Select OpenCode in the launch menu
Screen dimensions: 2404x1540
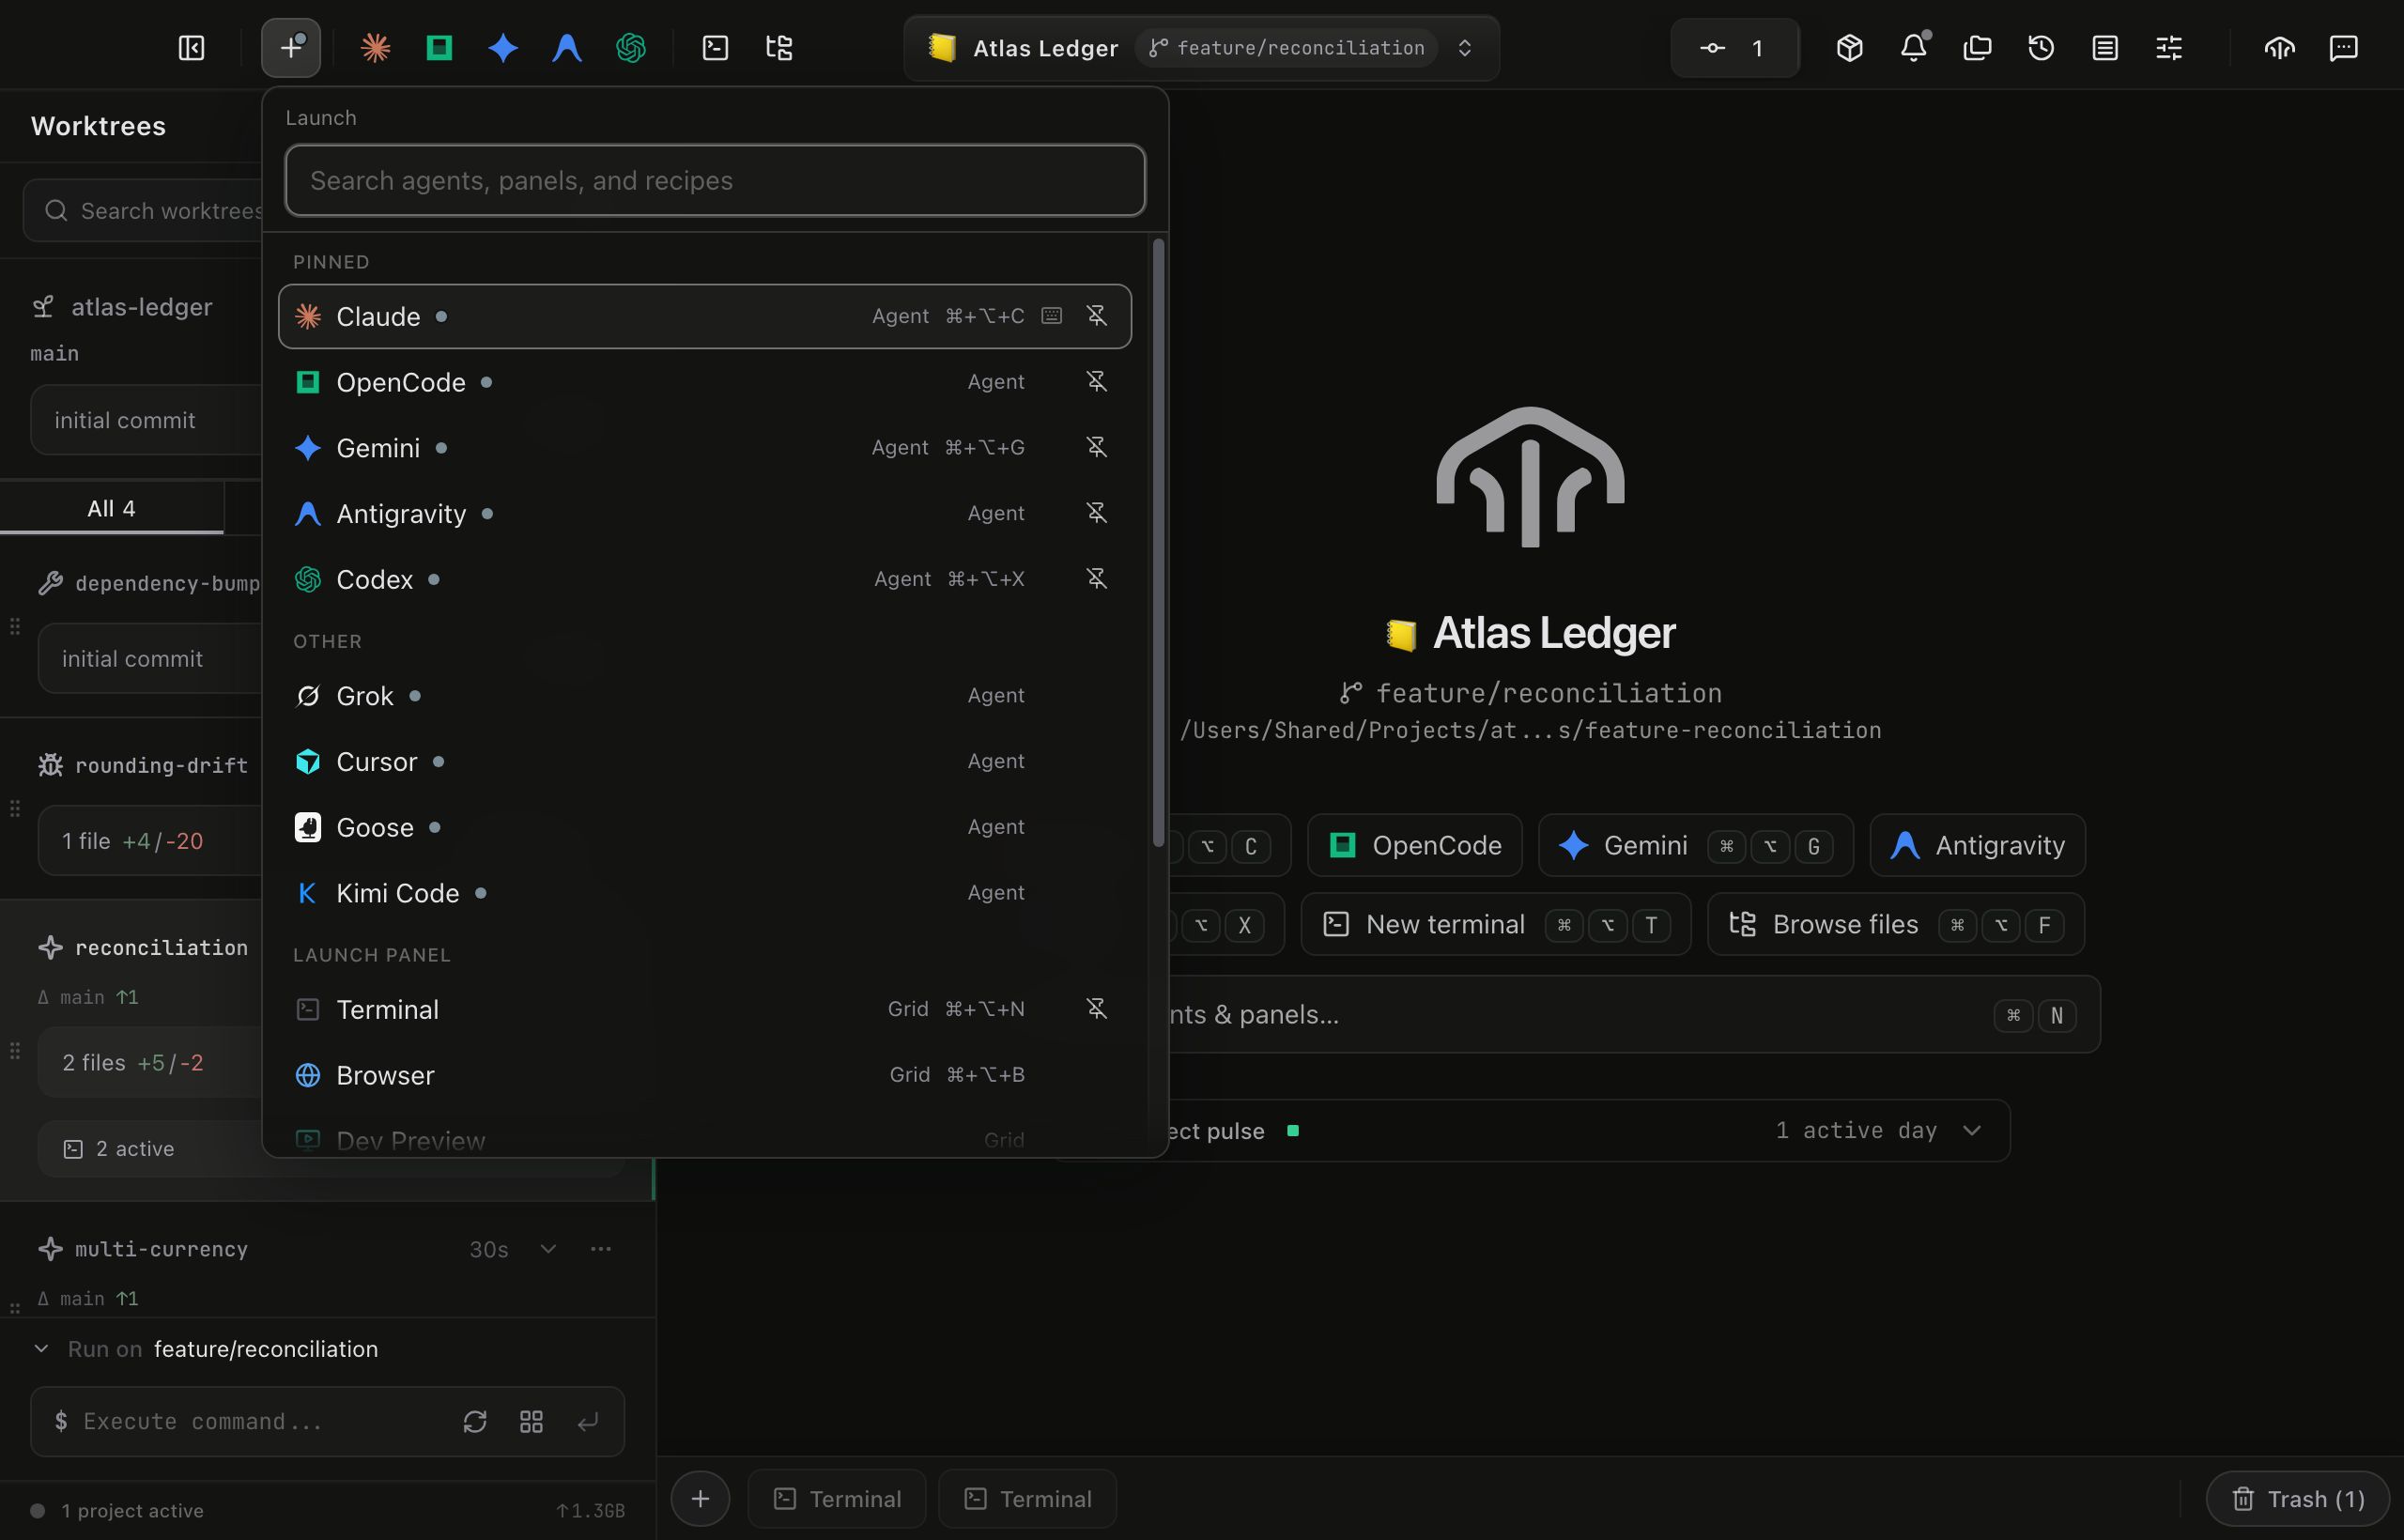pos(705,382)
